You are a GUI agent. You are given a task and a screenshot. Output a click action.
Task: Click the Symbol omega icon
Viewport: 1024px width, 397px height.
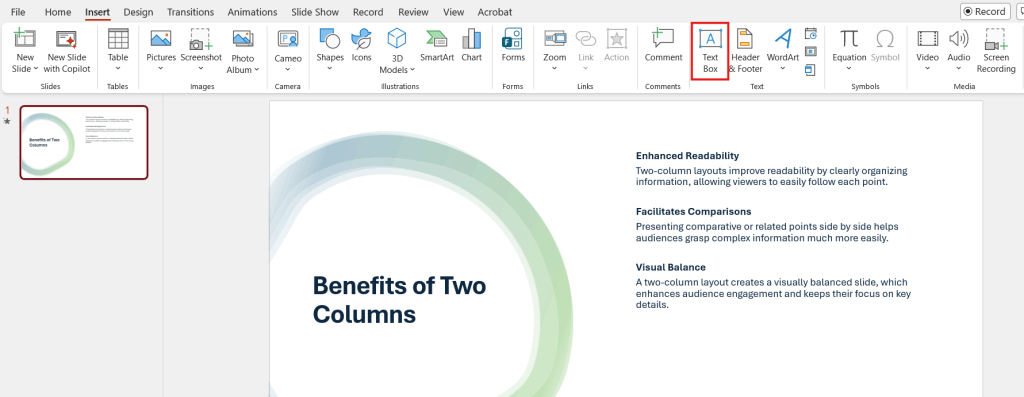(x=885, y=39)
